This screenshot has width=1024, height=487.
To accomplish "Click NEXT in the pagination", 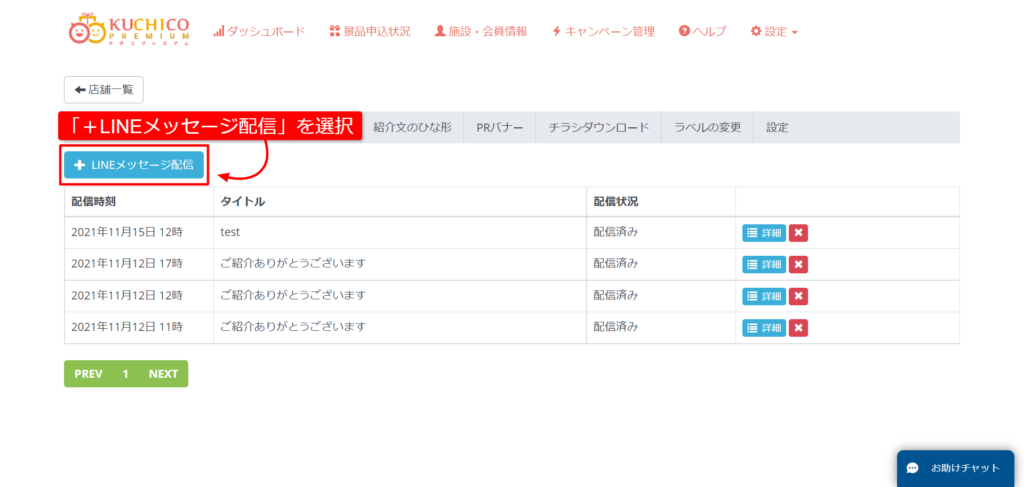I will click(x=163, y=374).
